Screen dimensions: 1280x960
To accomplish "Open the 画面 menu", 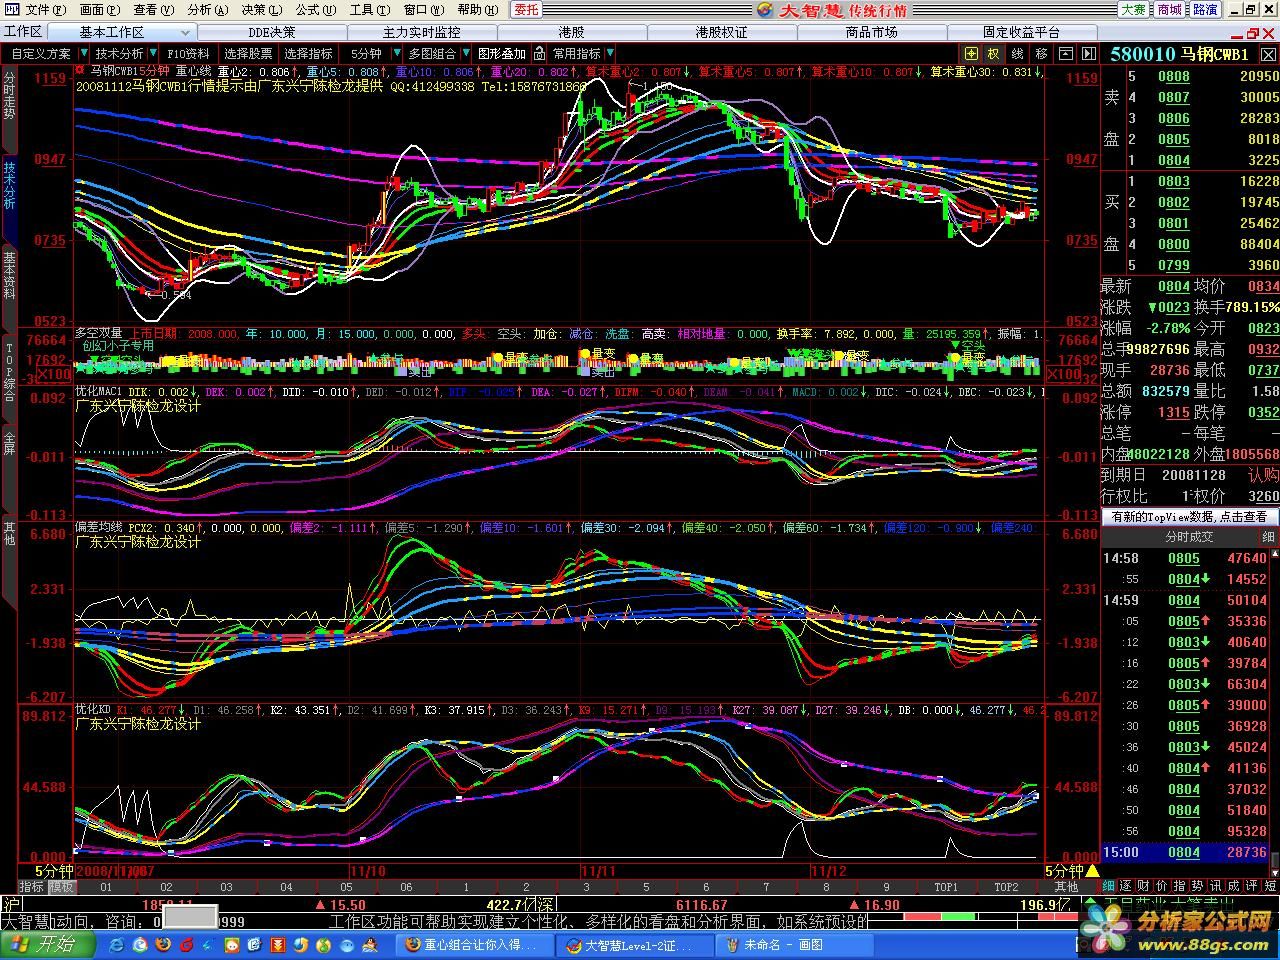I will tap(98, 9).
